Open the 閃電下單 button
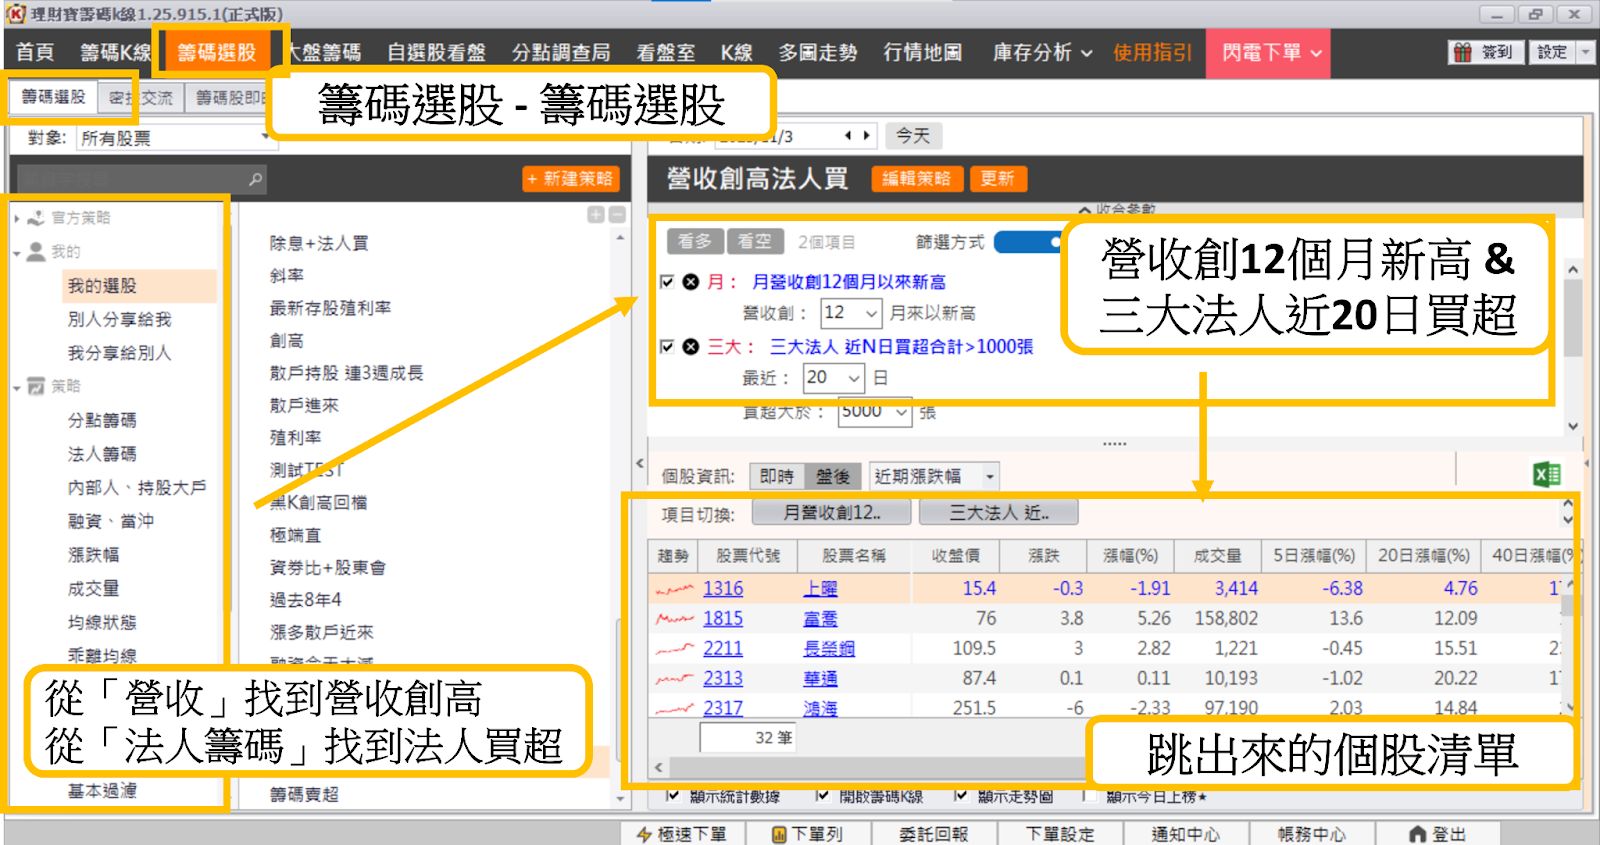Viewport: 1600px width, 845px height. (1270, 52)
